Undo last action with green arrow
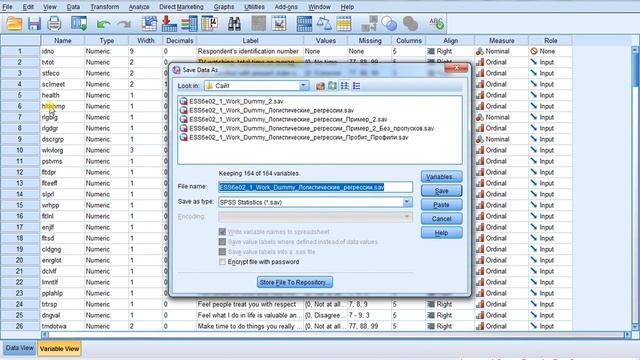 point(103,24)
